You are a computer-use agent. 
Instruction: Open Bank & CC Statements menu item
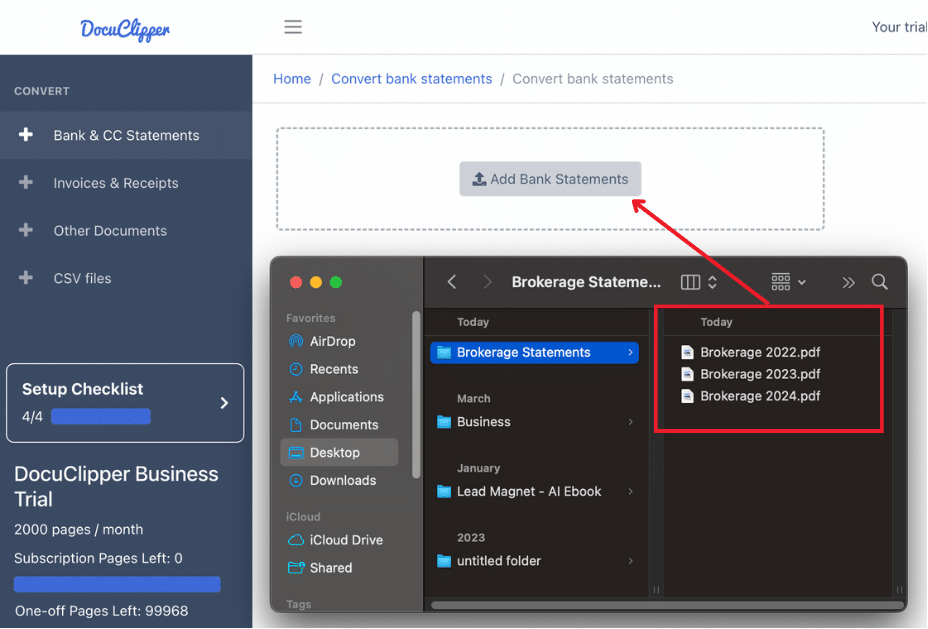[x=126, y=136]
